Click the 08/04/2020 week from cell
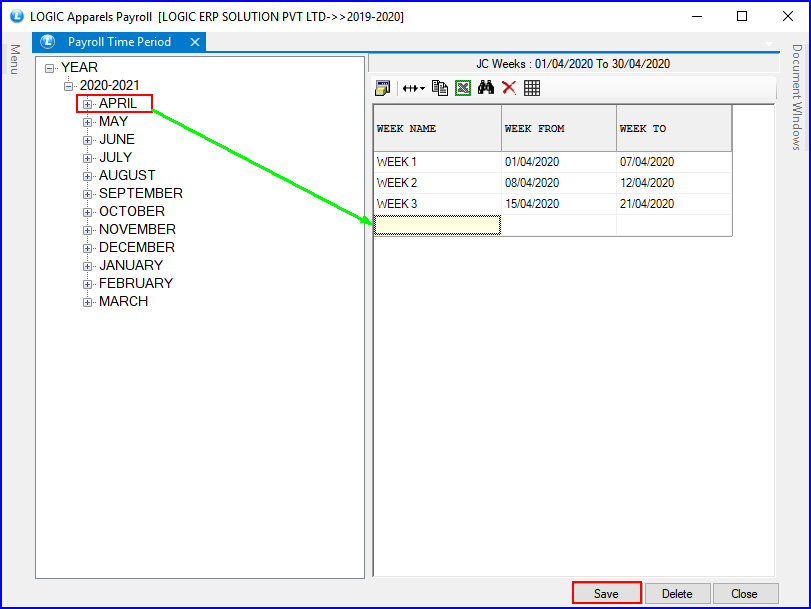The image size is (811, 609). (559, 183)
